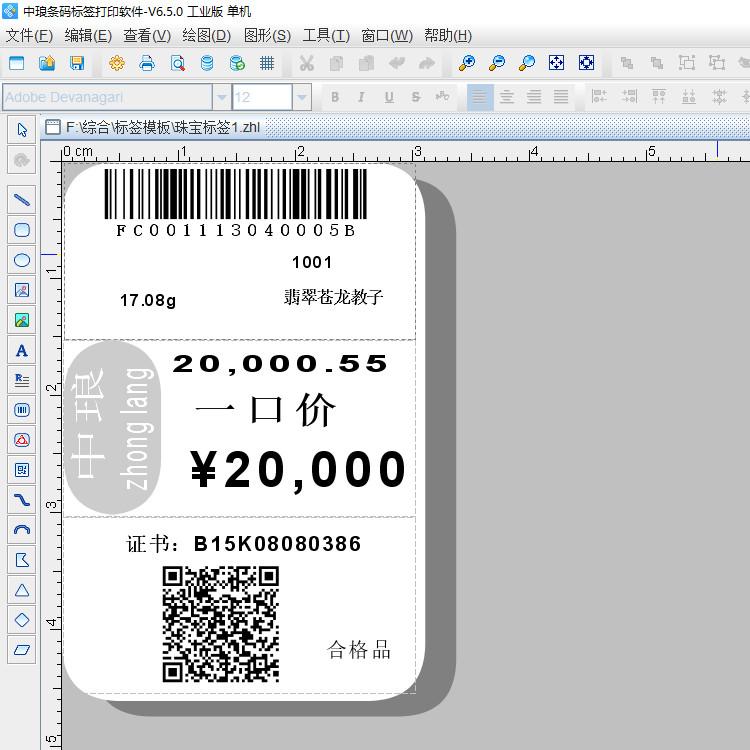The width and height of the screenshot is (750, 750).
Task: Click the plain zoom magnifier icon
Action: point(527,63)
